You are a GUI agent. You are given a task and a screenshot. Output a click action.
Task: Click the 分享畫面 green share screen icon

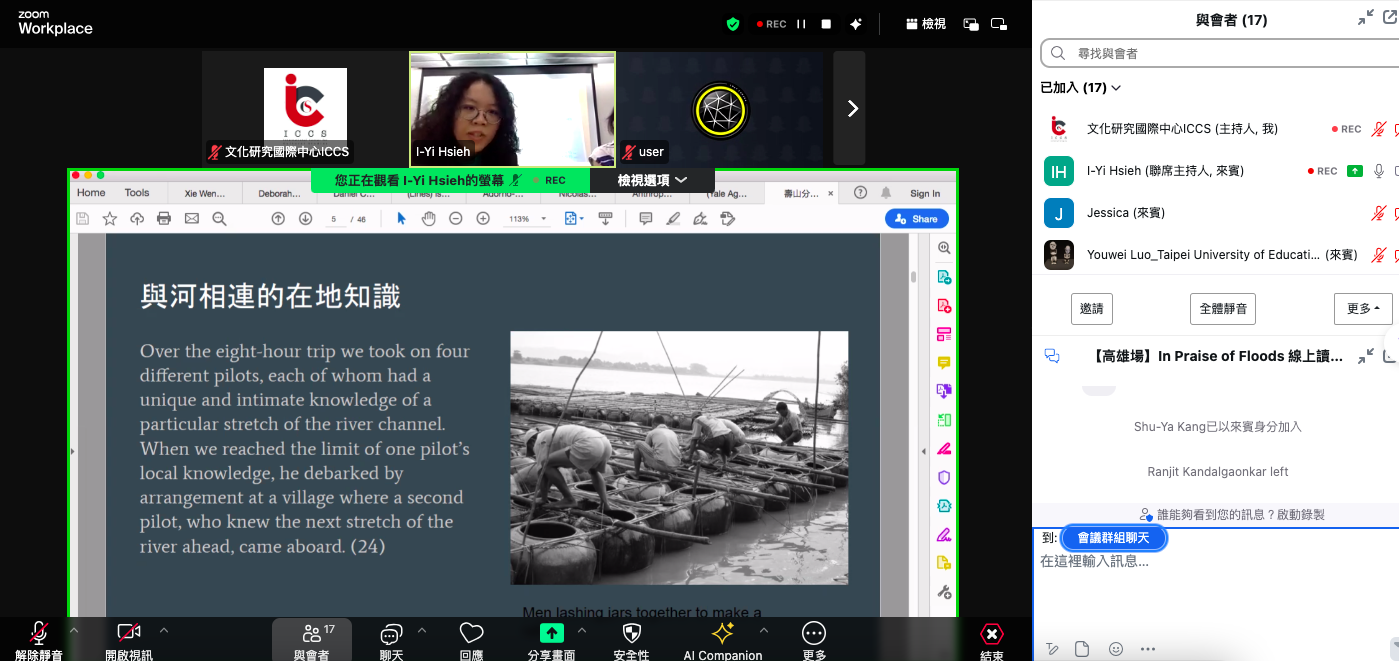(x=551, y=634)
